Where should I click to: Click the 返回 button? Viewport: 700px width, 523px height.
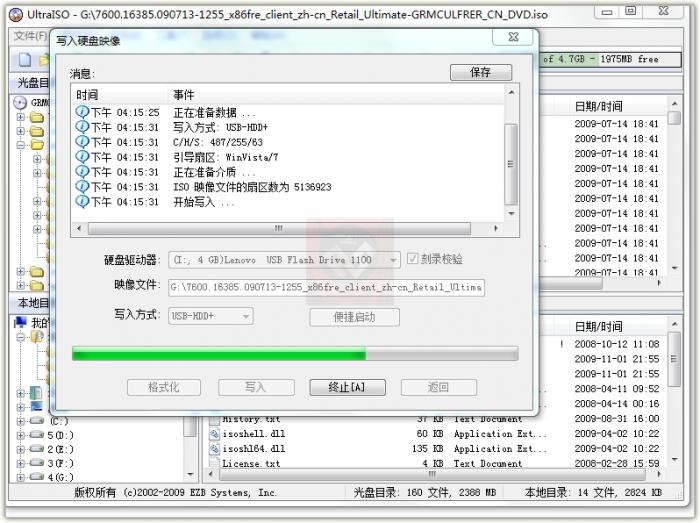click(438, 387)
